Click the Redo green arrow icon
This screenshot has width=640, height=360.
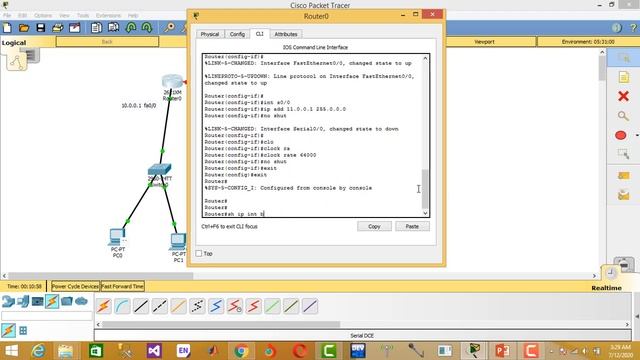(147, 28)
